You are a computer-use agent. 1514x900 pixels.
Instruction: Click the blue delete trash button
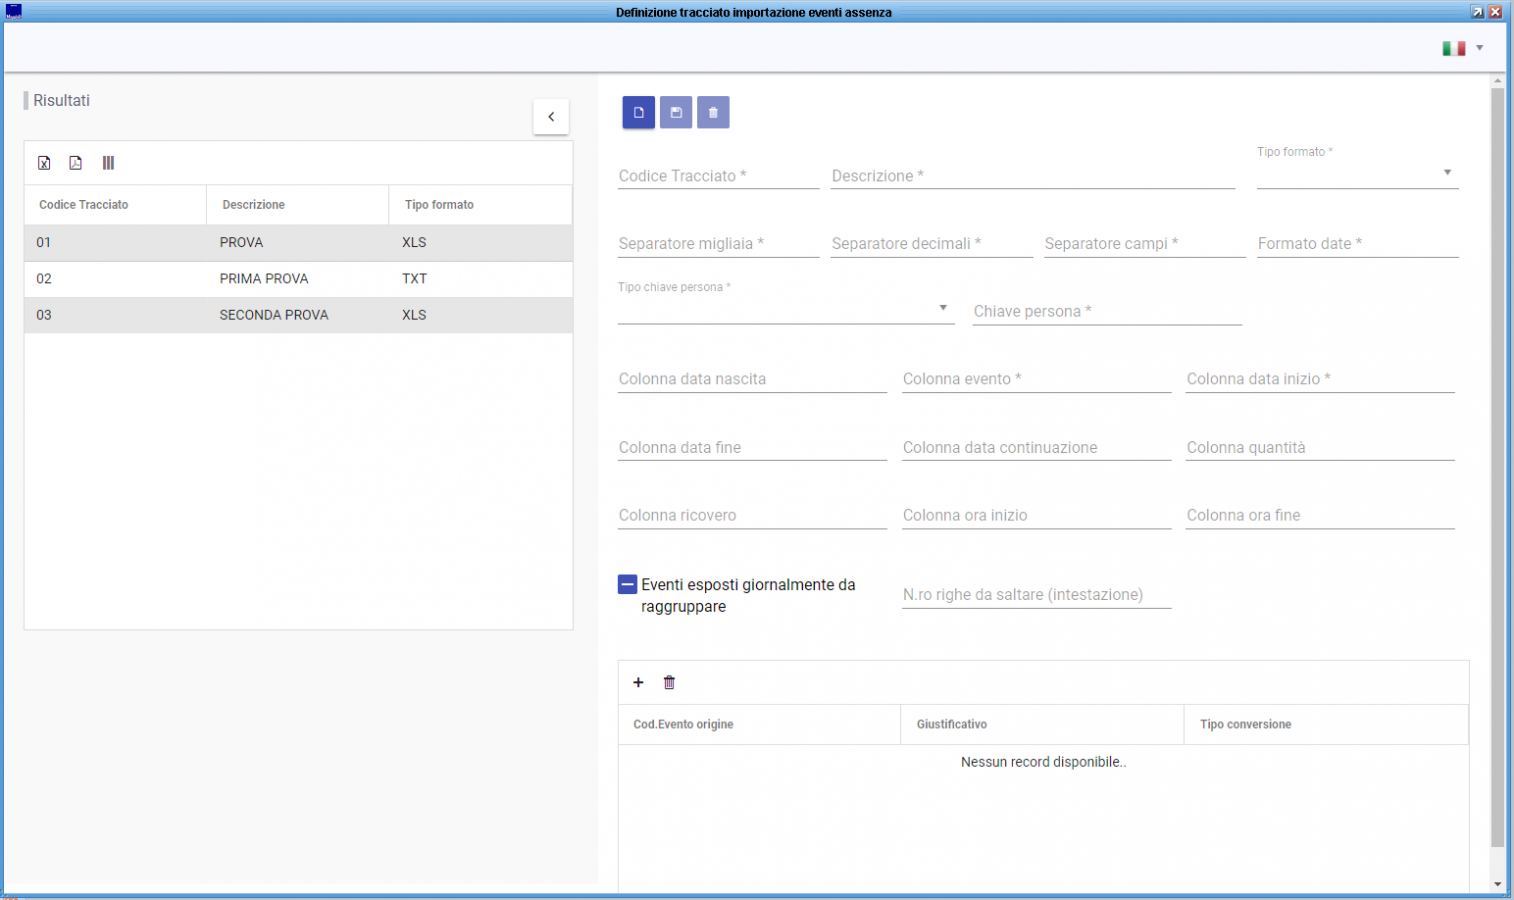tap(713, 113)
